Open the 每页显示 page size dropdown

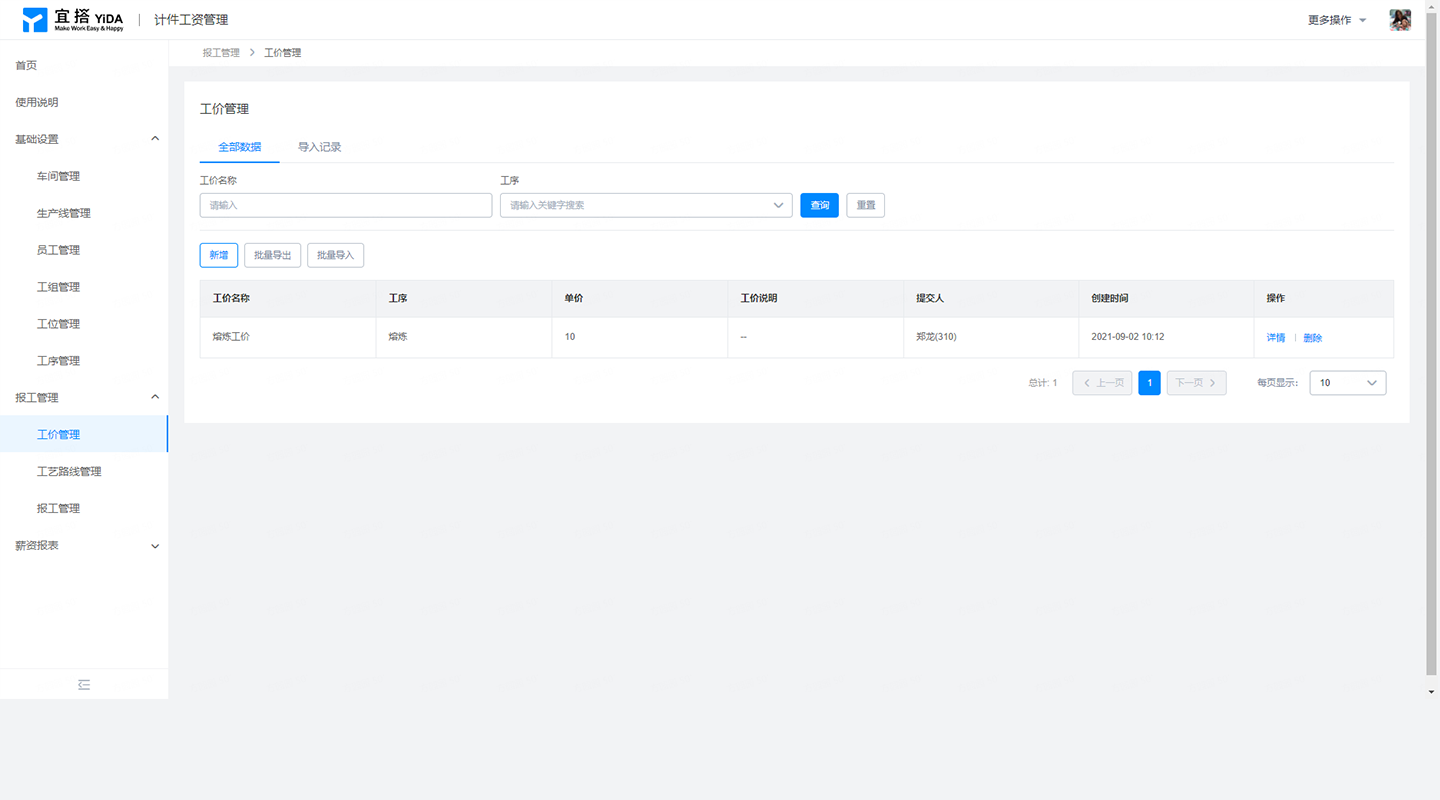click(1348, 382)
